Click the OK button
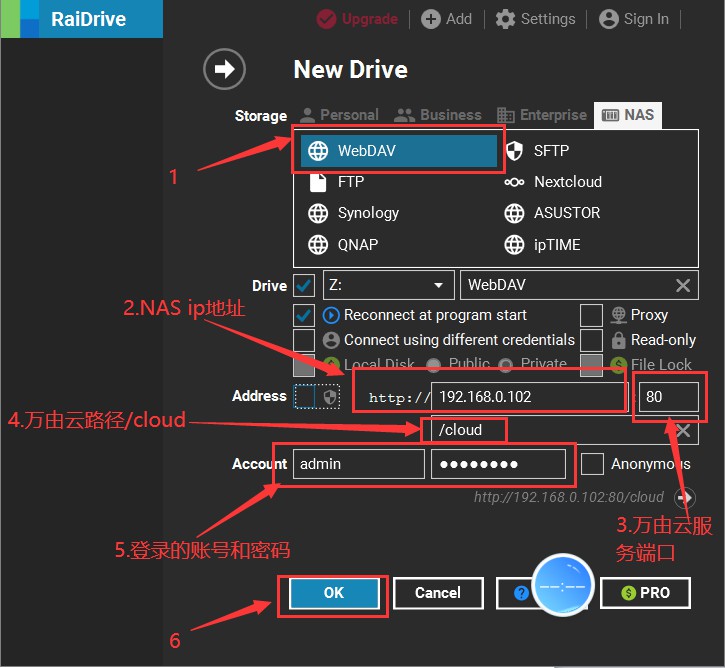The image size is (725, 668). point(334,593)
